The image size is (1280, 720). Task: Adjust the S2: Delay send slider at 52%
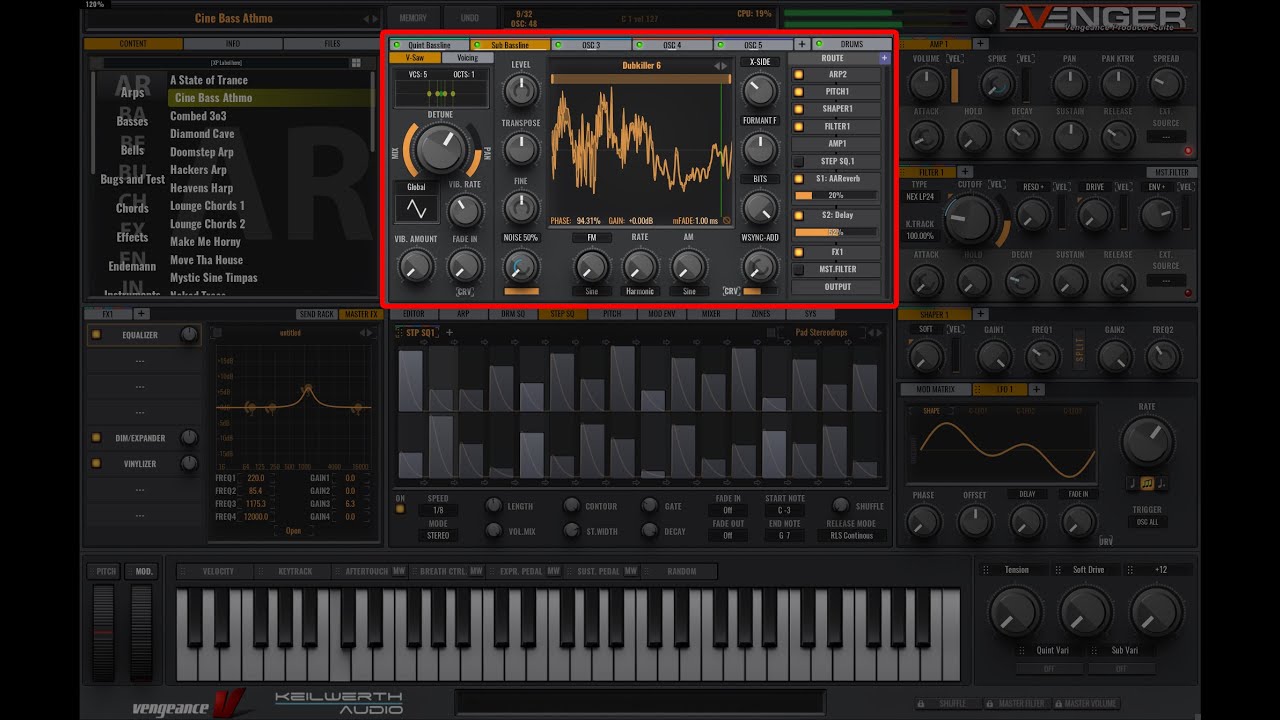[836, 232]
